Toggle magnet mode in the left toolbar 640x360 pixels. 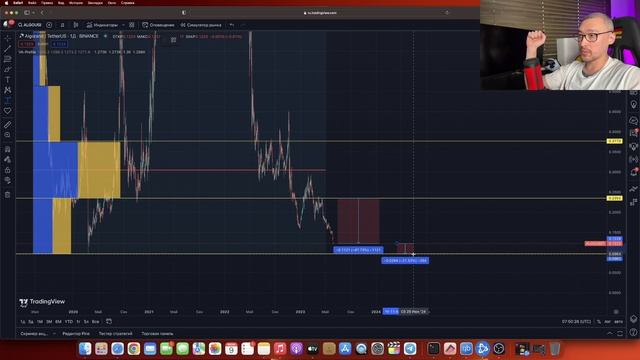click(7, 149)
